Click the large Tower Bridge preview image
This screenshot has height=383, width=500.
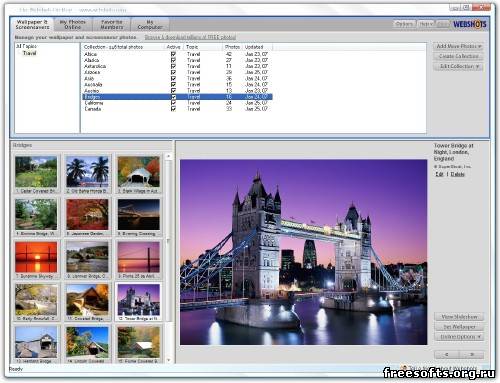point(303,252)
